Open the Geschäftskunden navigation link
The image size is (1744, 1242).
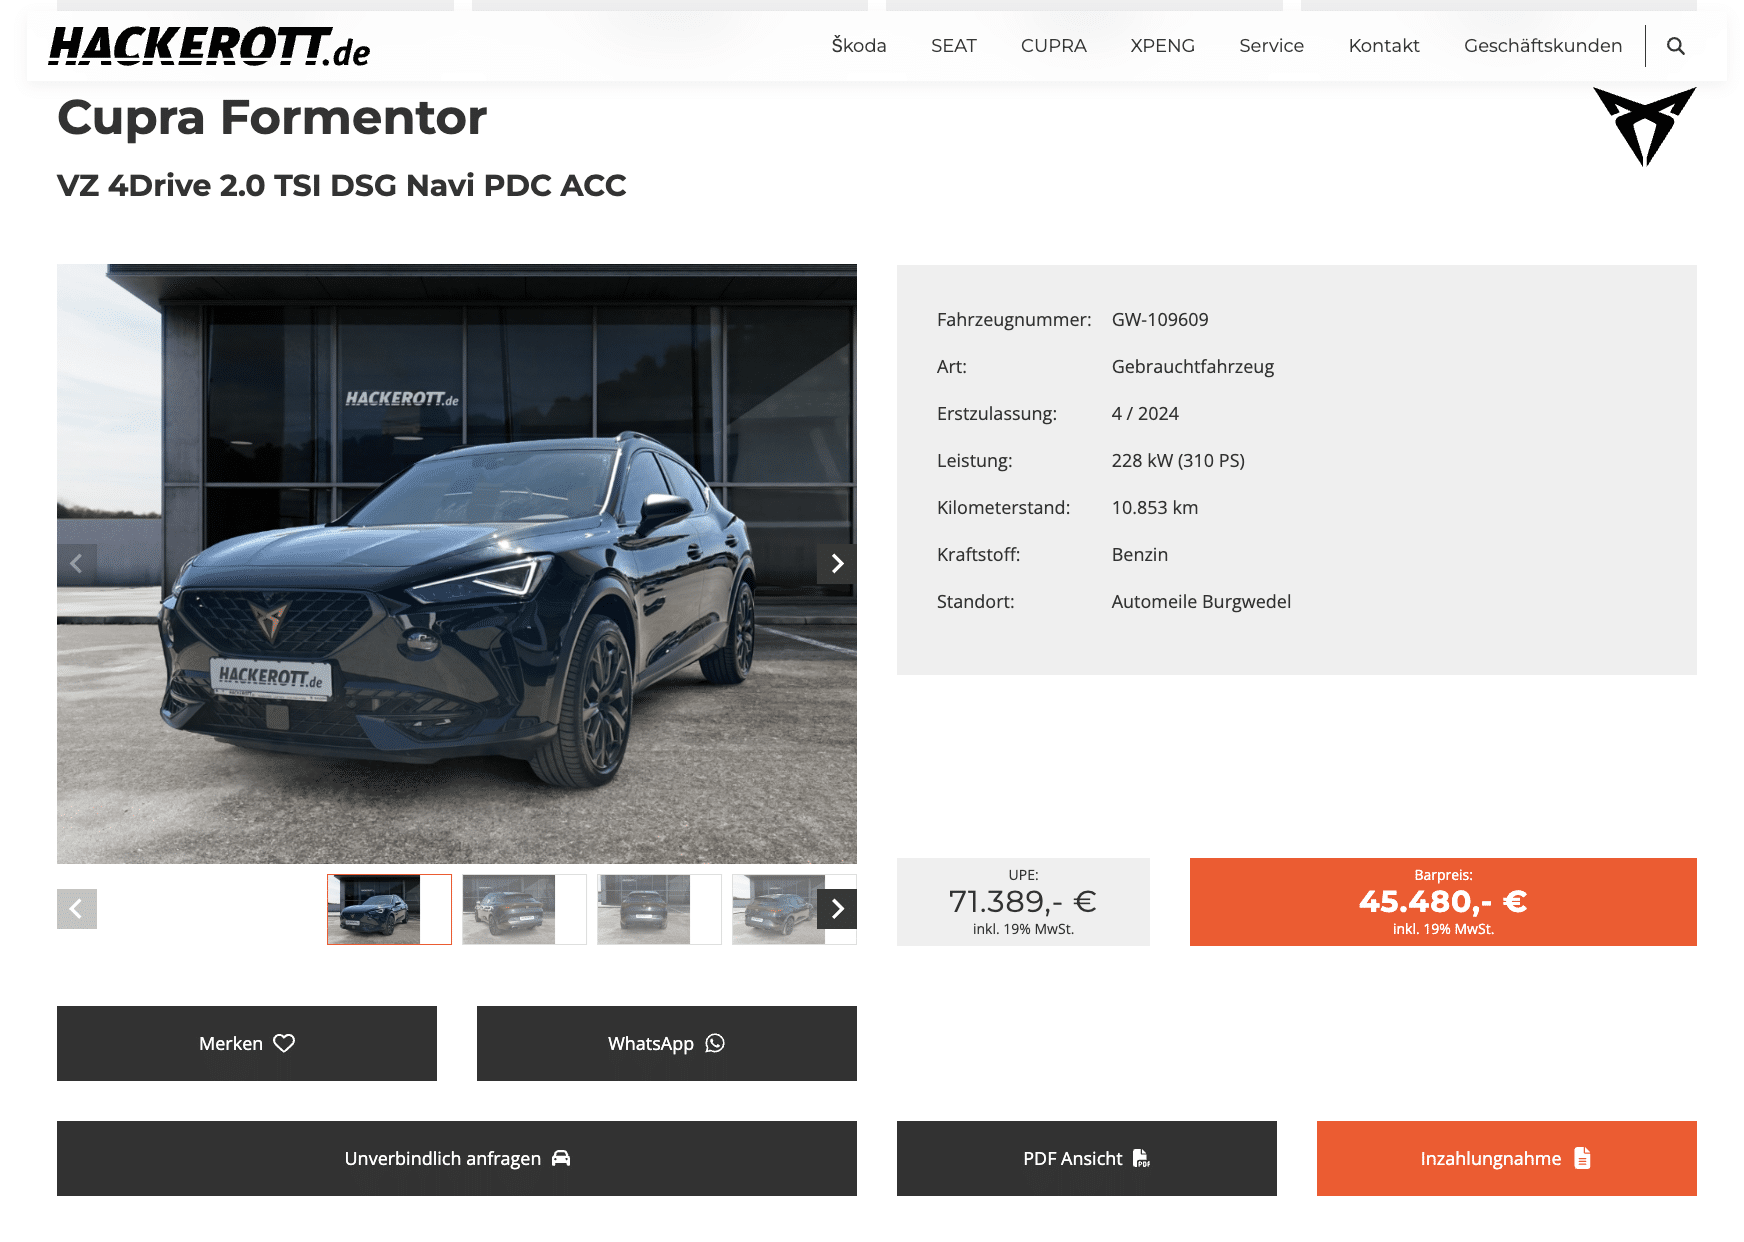pyautogui.click(x=1542, y=46)
